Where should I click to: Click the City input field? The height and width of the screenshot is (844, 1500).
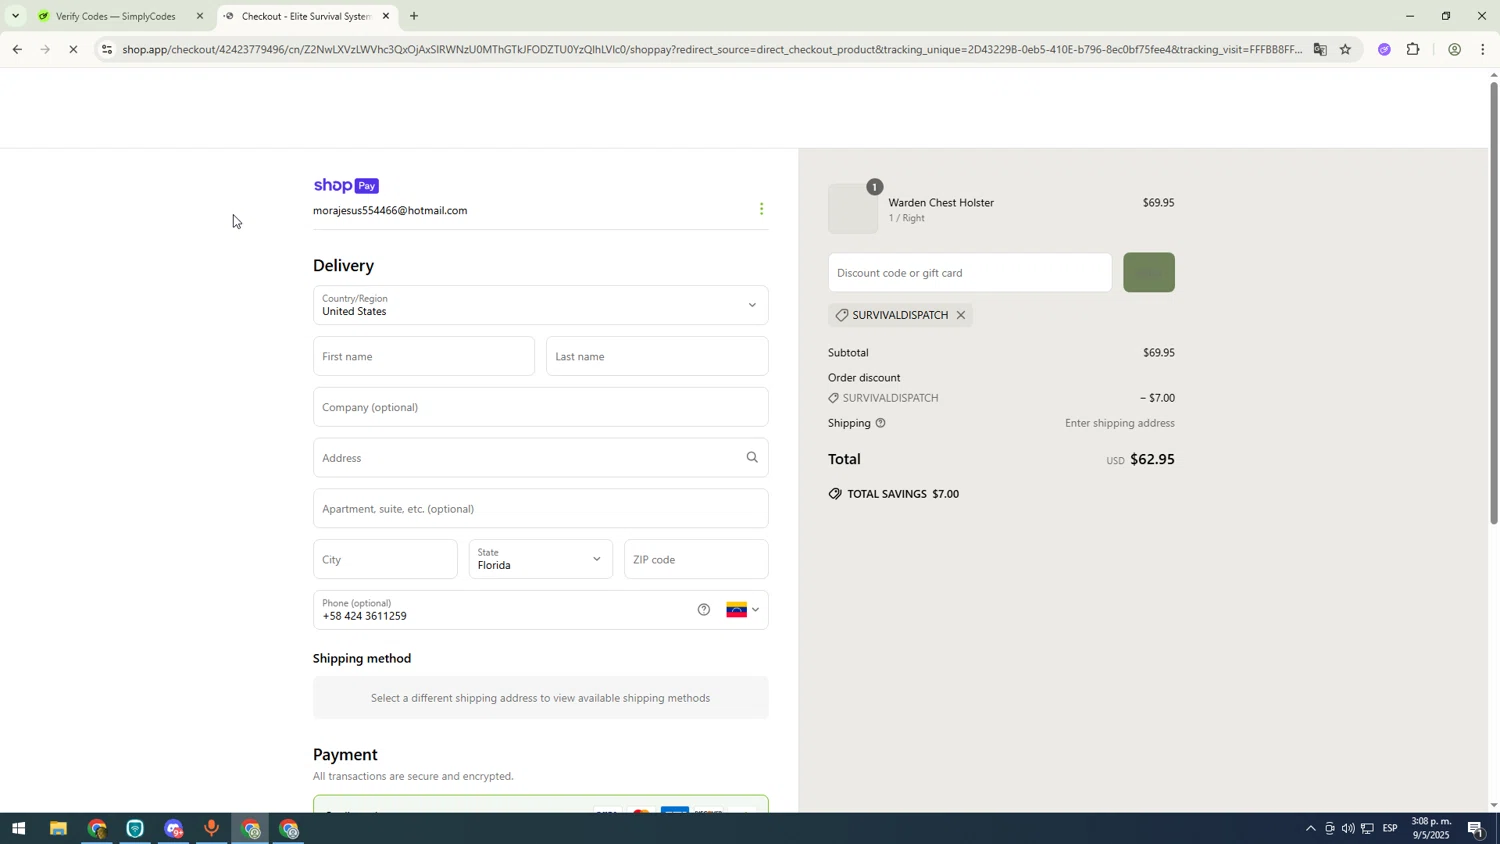tap(385, 559)
